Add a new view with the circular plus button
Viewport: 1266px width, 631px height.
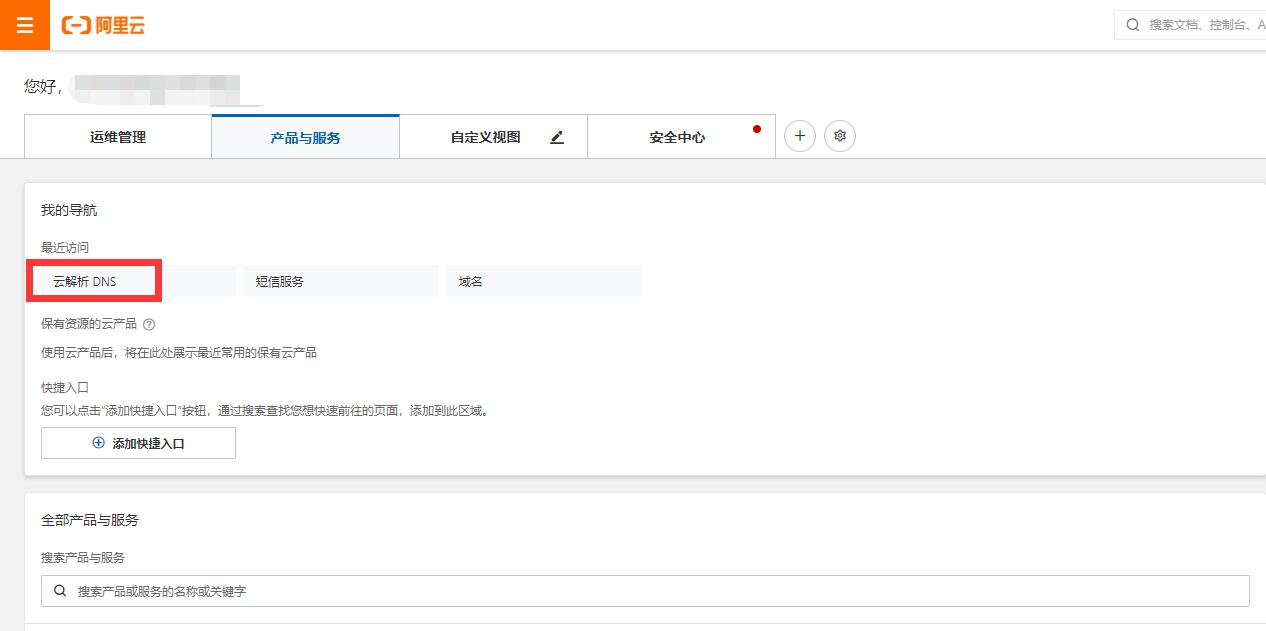tap(800, 136)
